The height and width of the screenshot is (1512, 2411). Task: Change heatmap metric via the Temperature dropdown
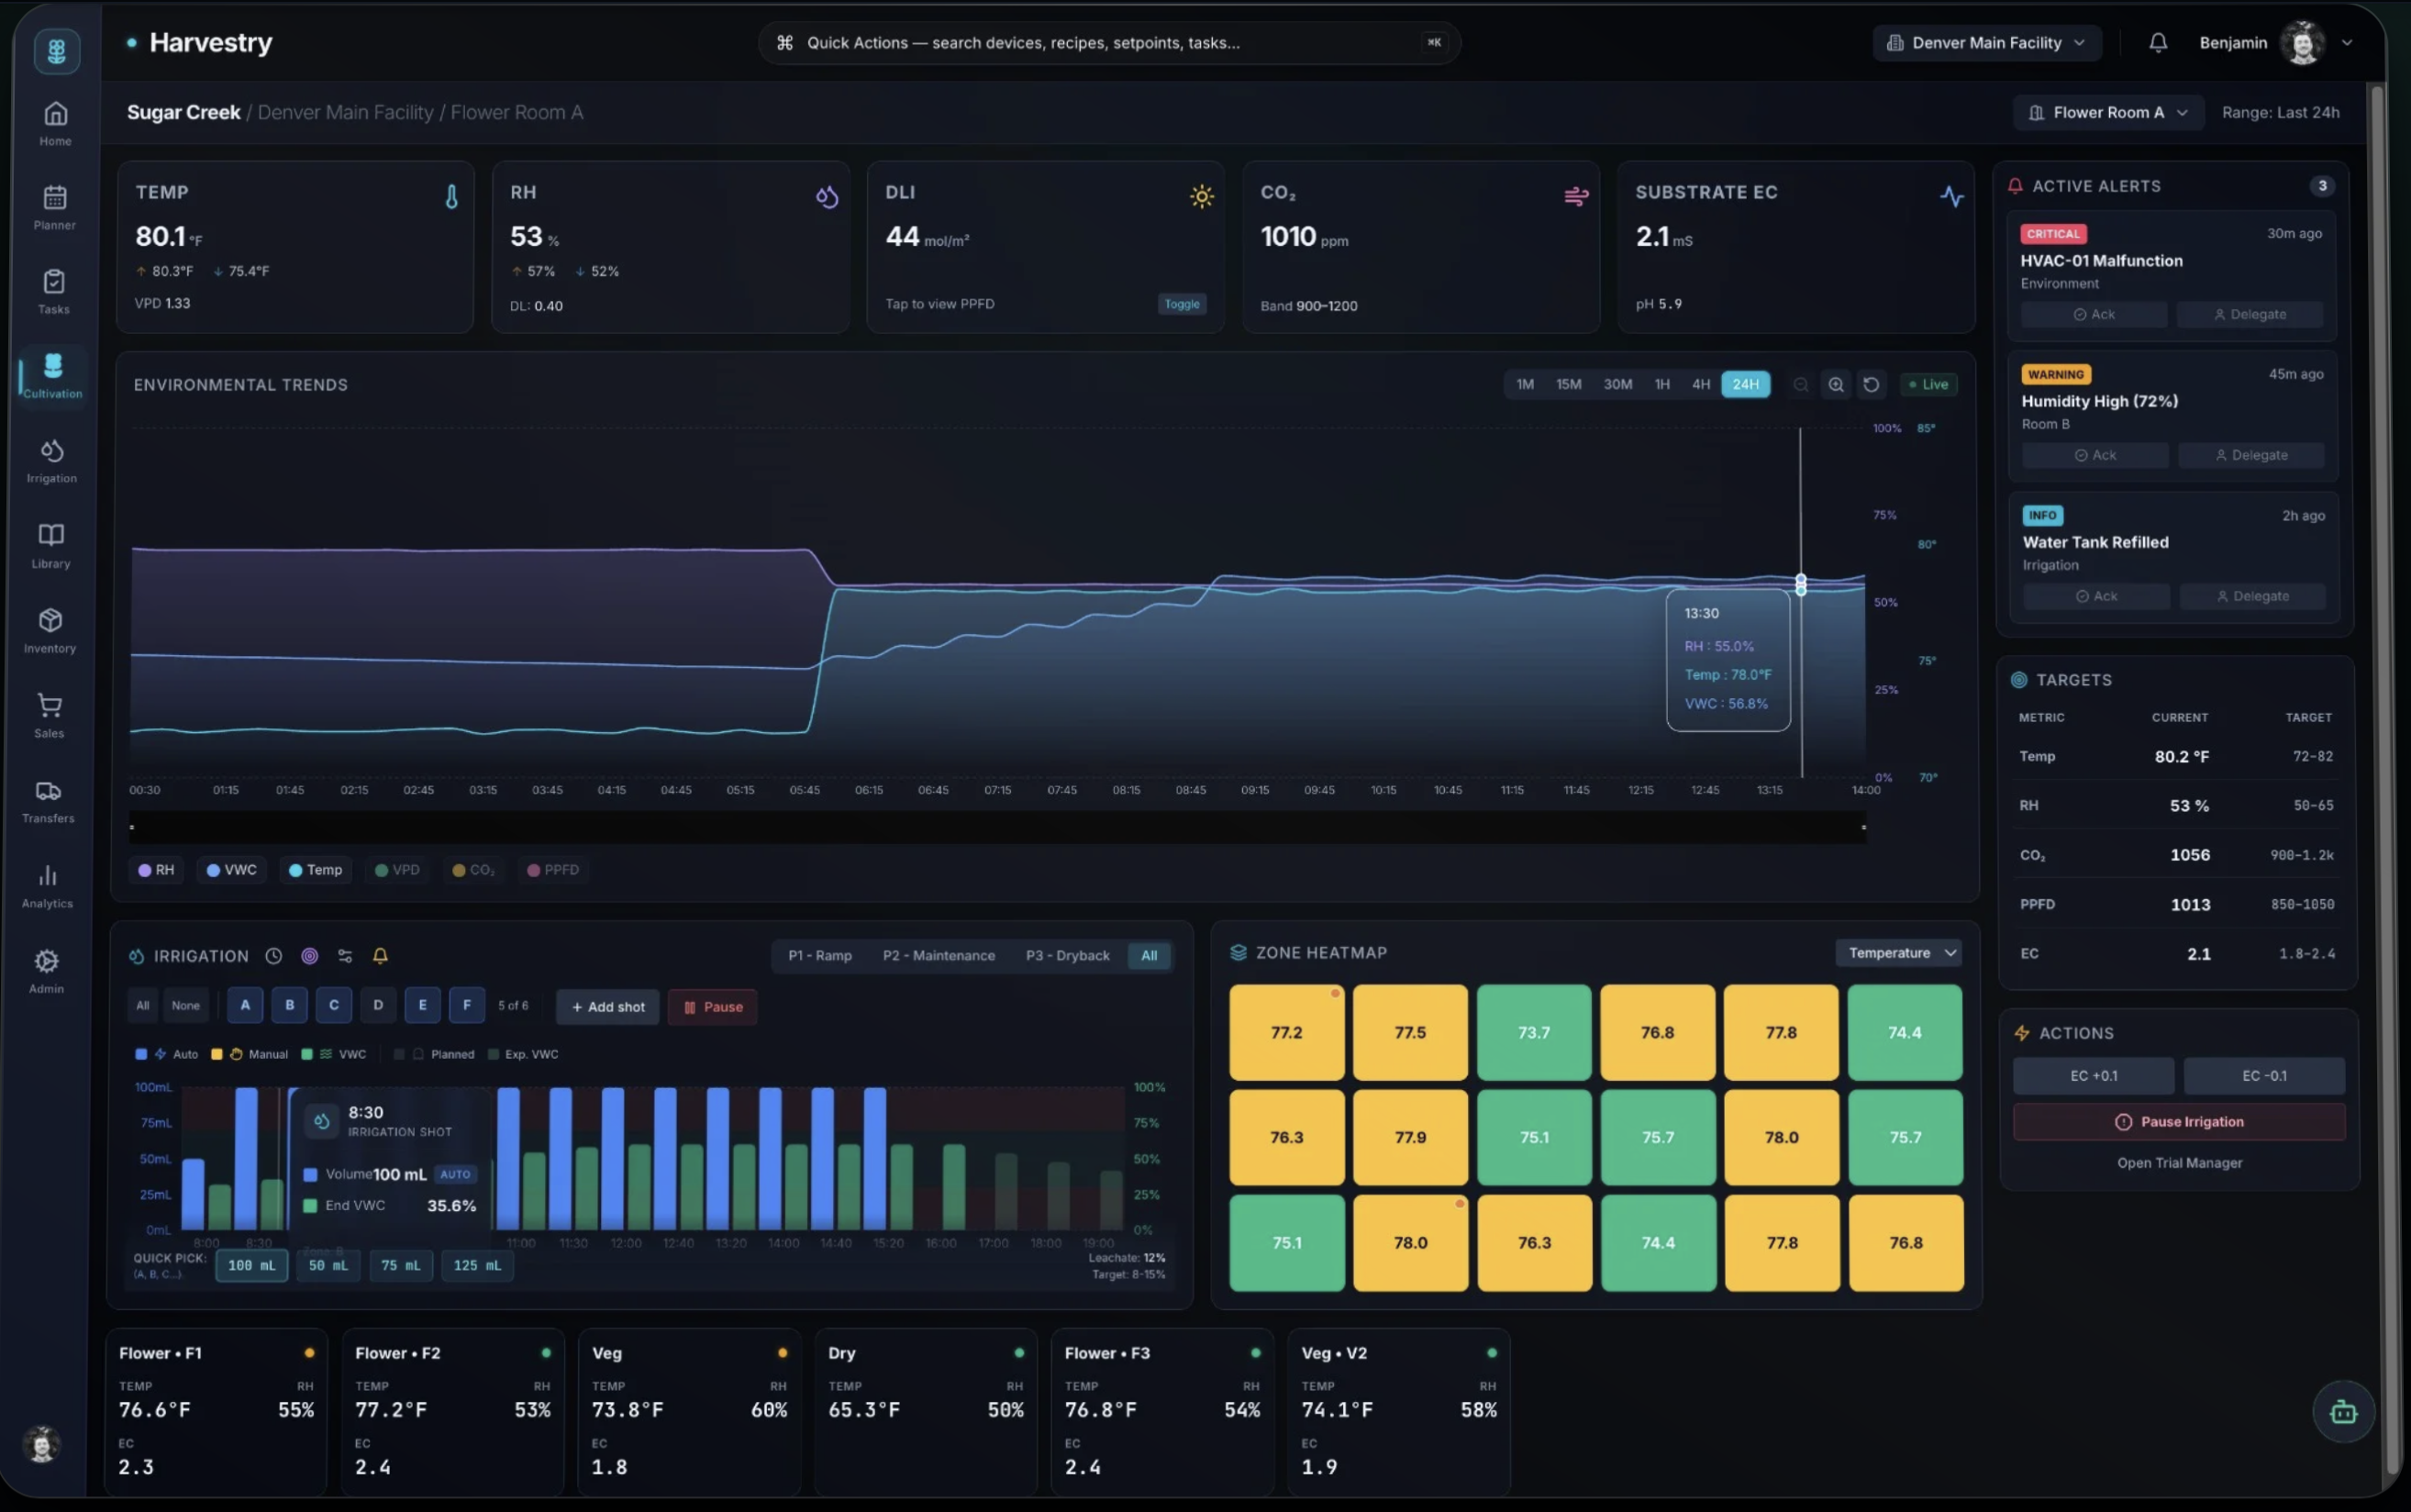1897,952
